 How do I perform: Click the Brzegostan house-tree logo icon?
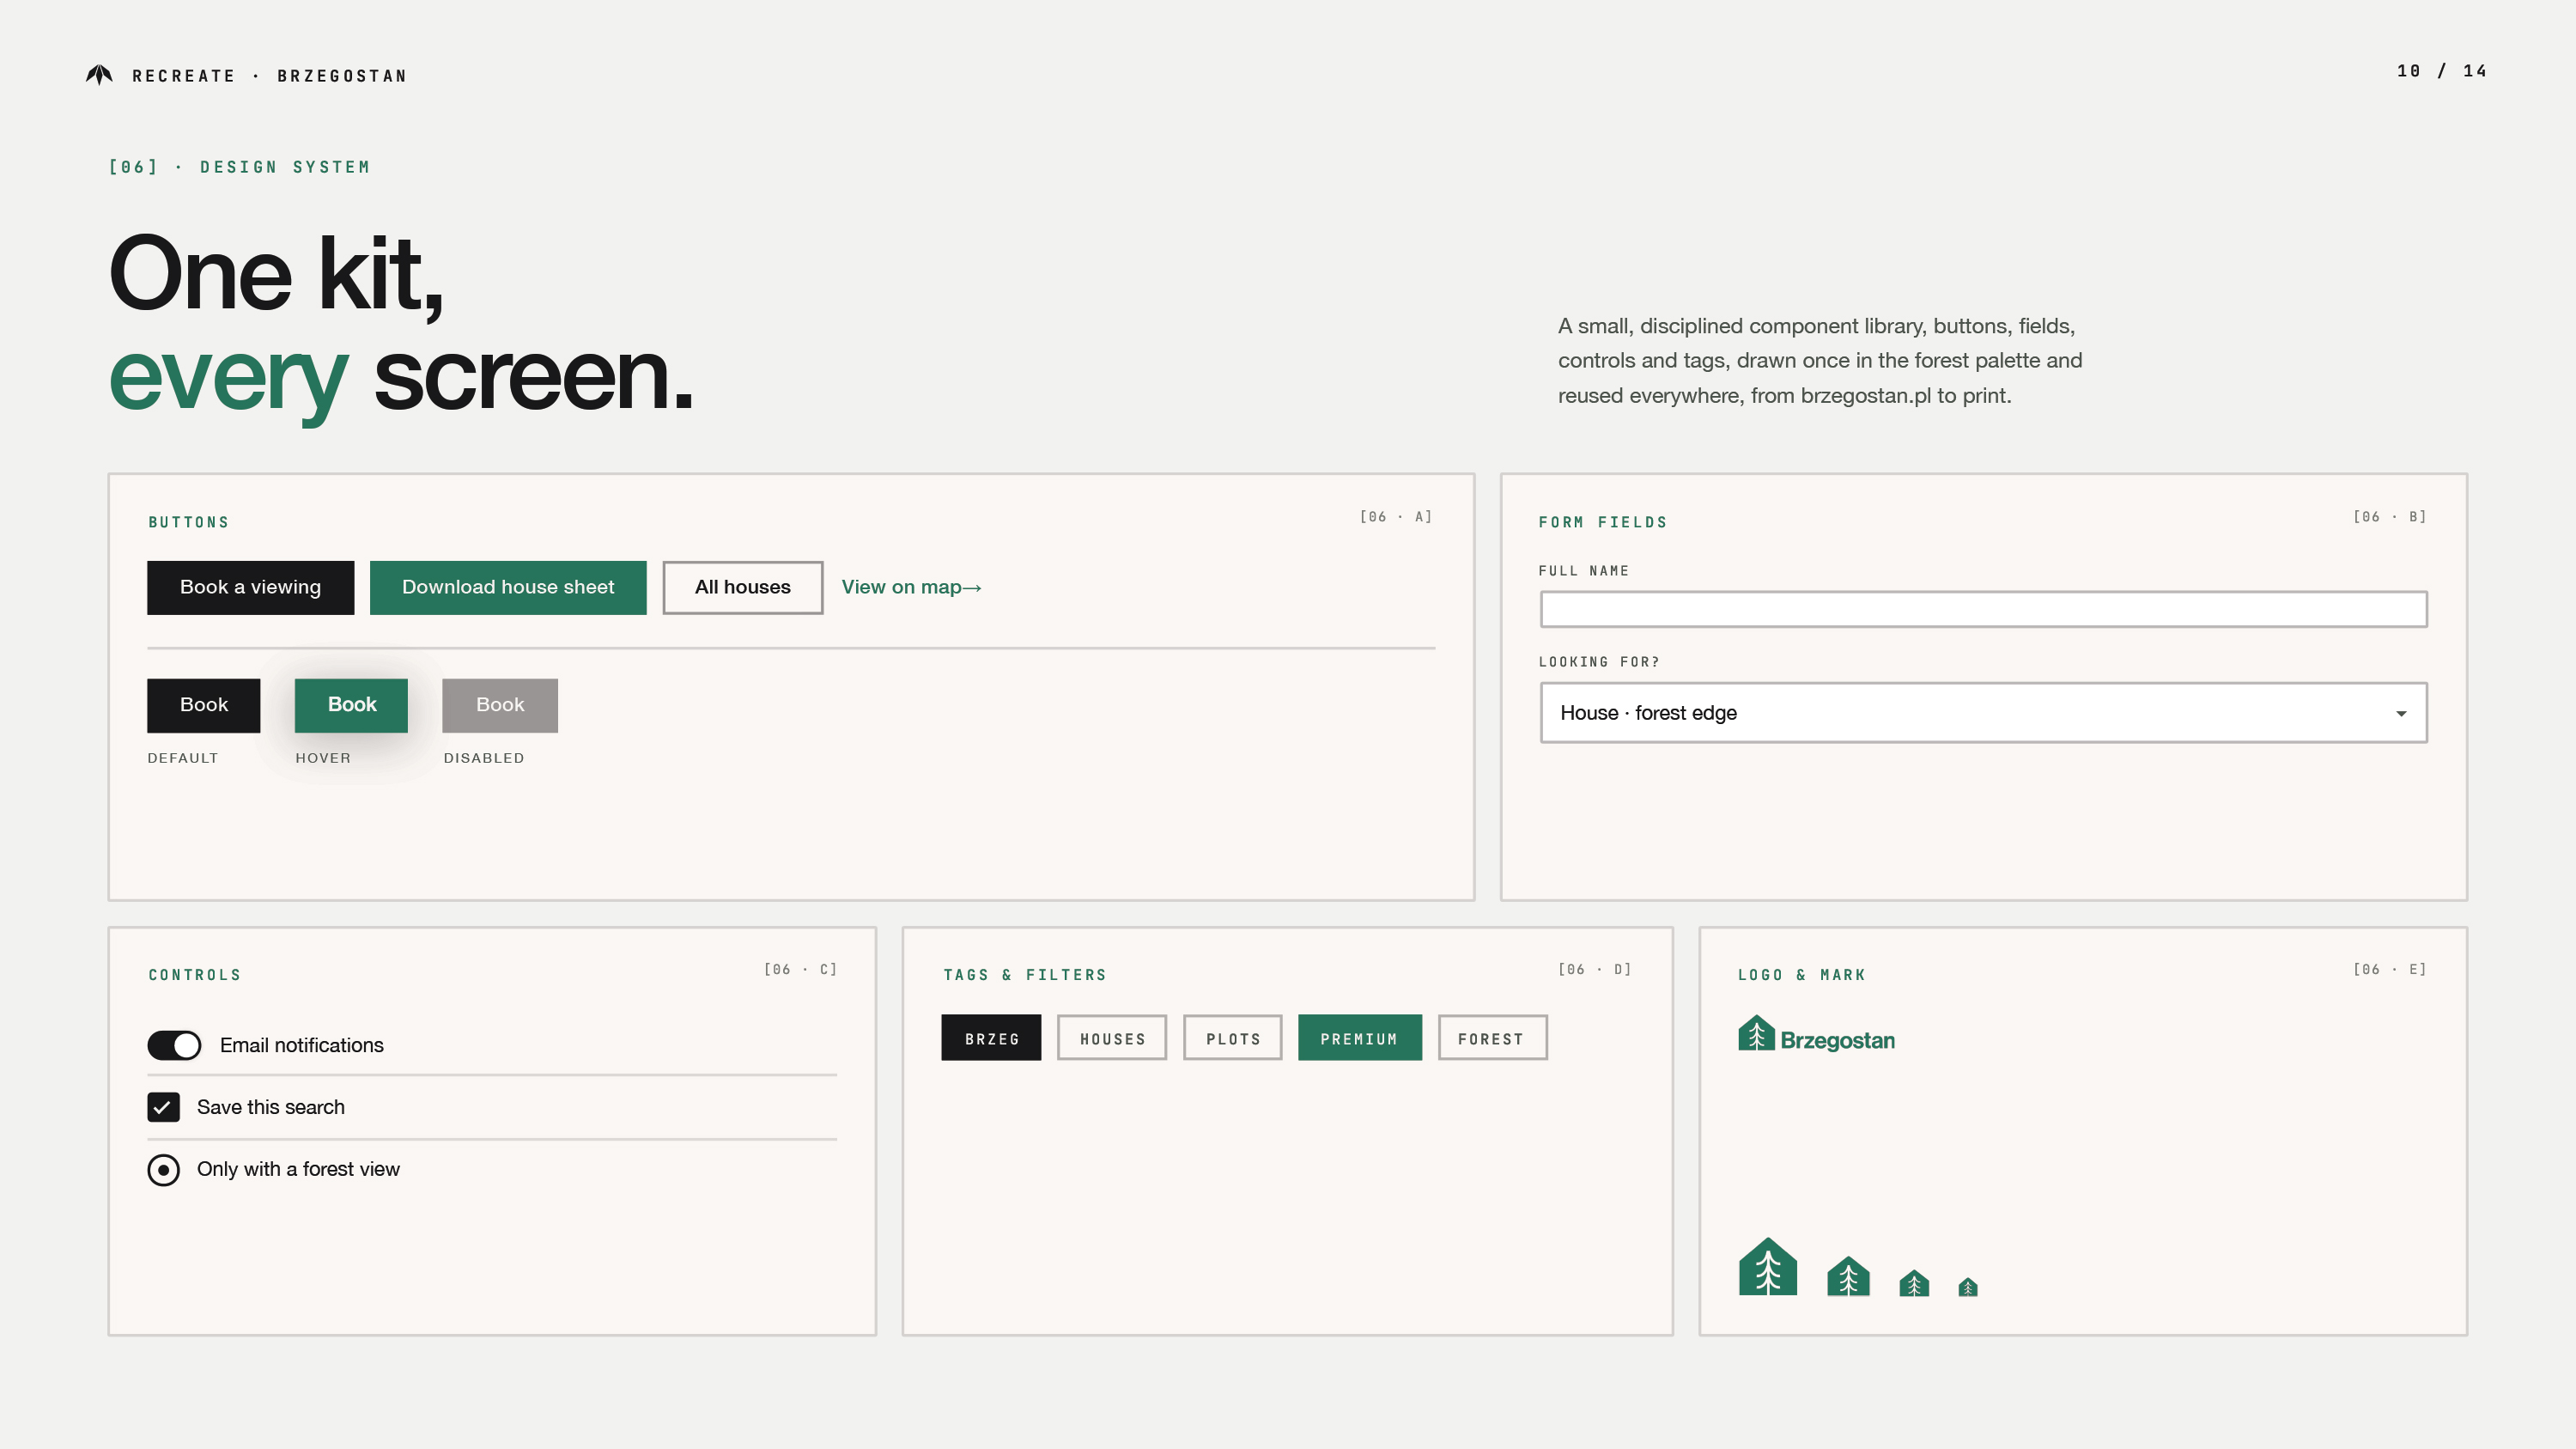click(x=1756, y=1033)
